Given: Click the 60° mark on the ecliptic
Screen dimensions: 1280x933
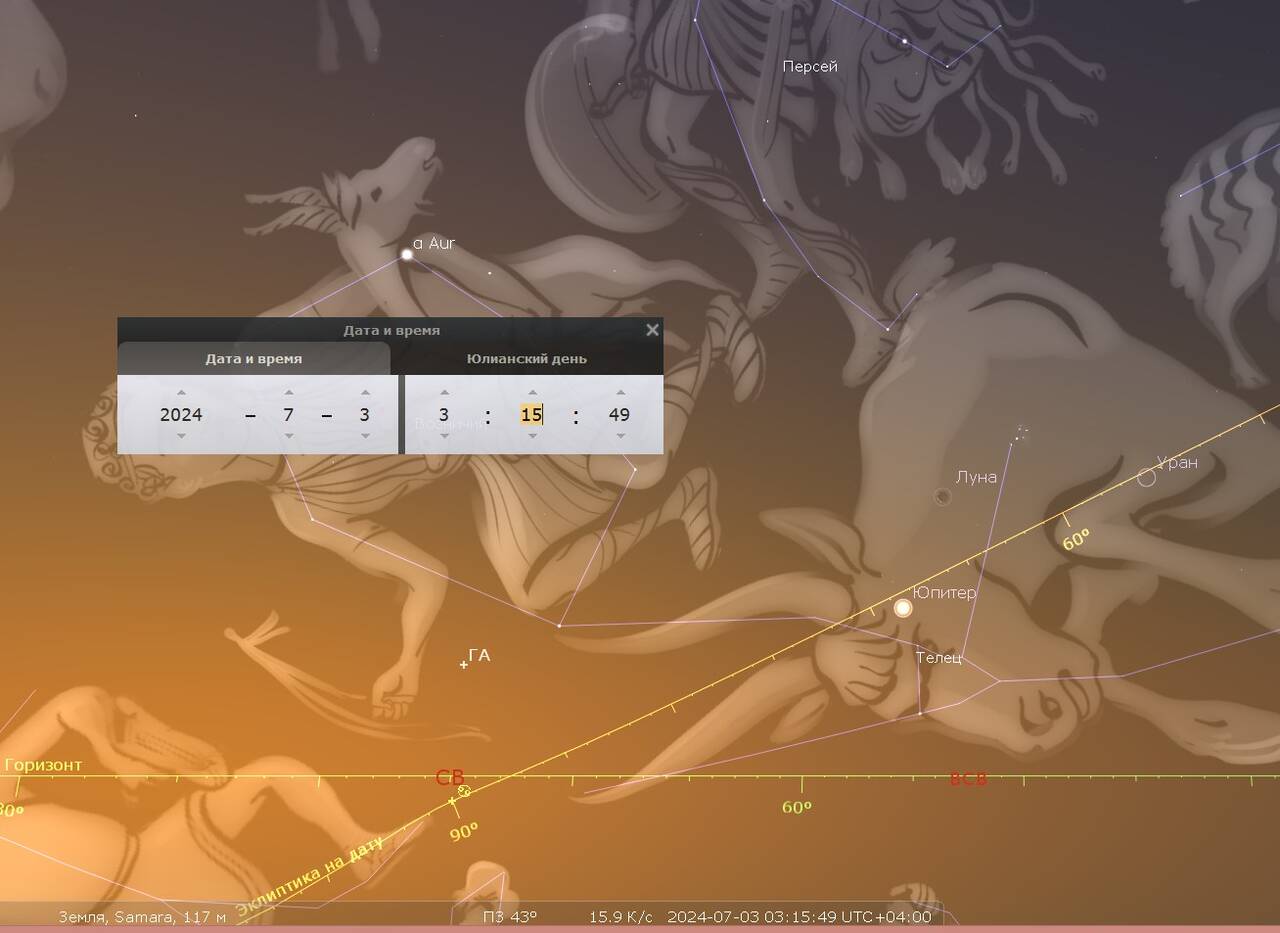Looking at the screenshot, I should click(x=1076, y=540).
